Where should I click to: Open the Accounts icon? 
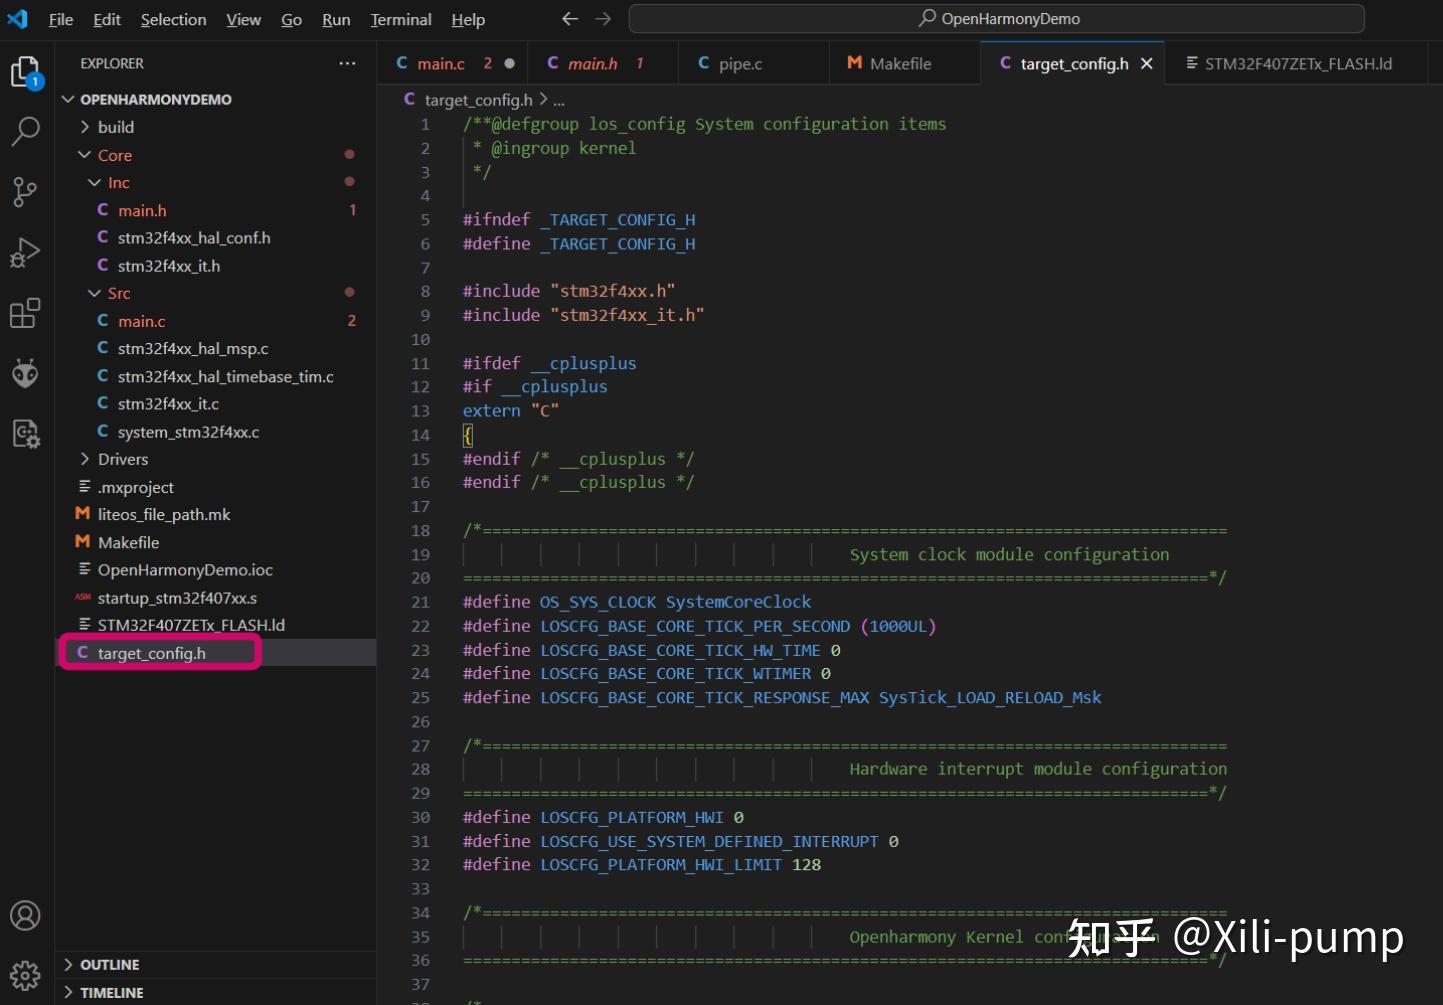(25, 915)
